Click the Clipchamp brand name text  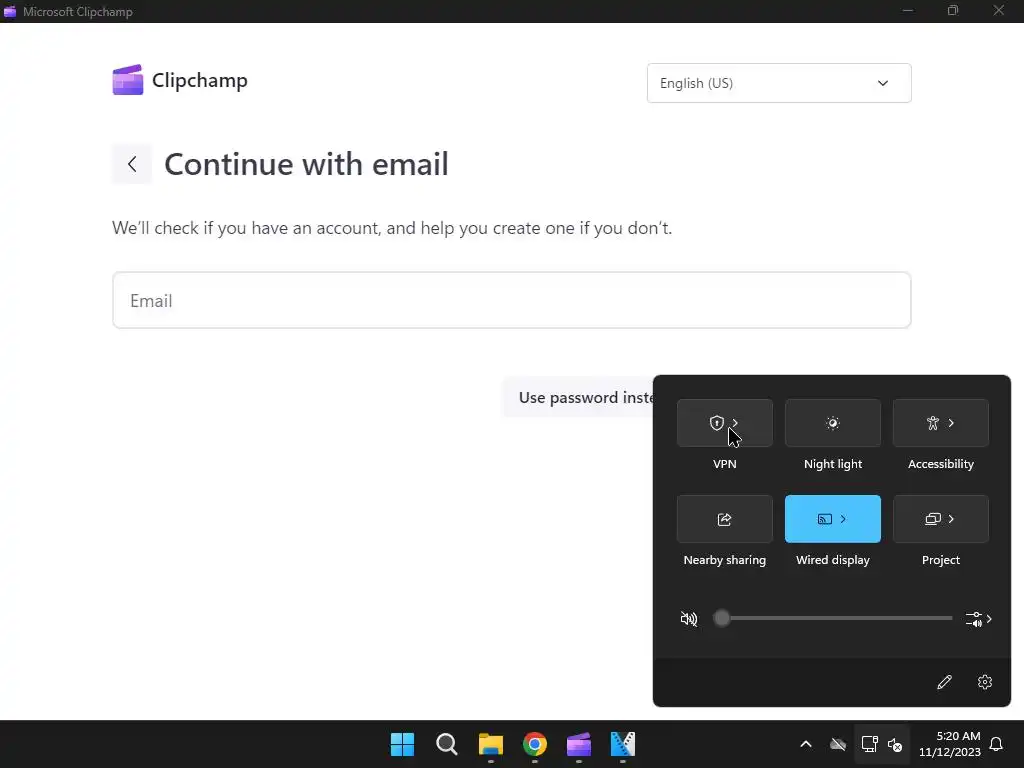tap(200, 80)
